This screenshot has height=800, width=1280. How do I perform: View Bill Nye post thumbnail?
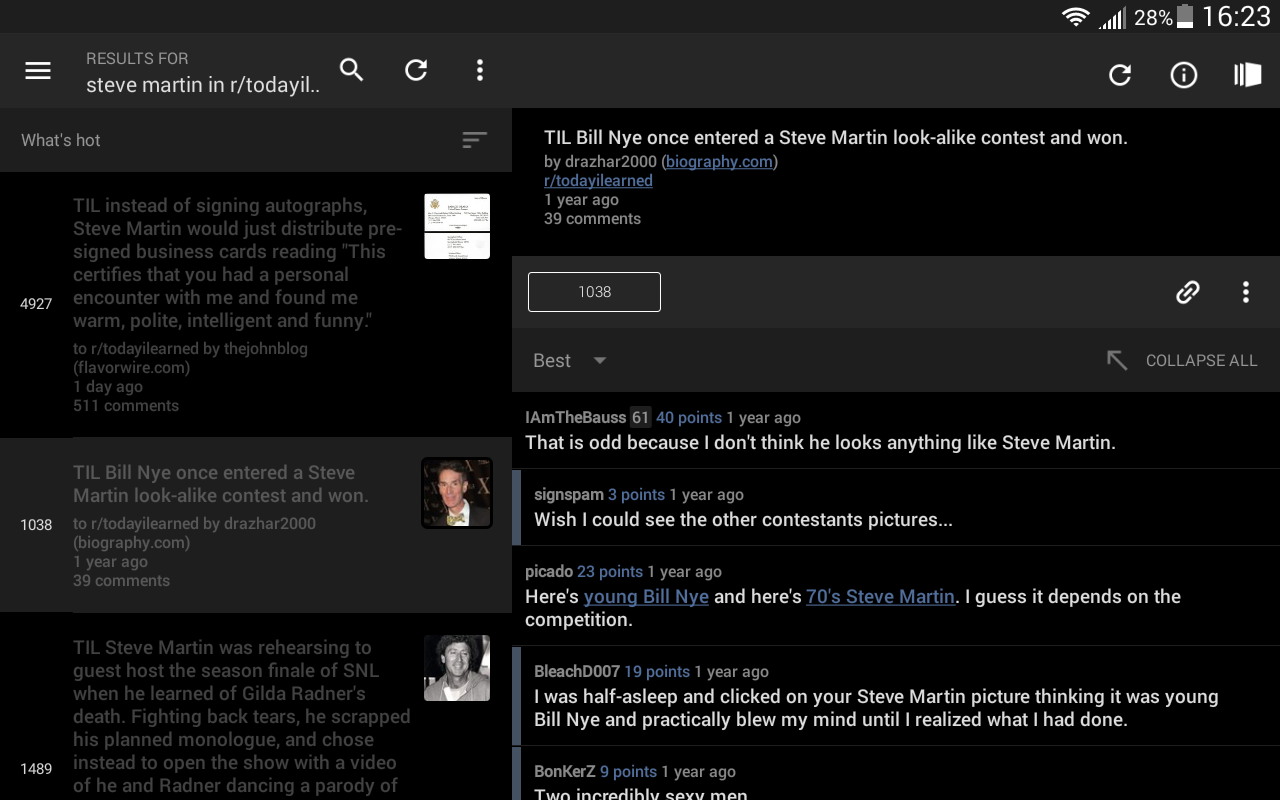pos(457,493)
